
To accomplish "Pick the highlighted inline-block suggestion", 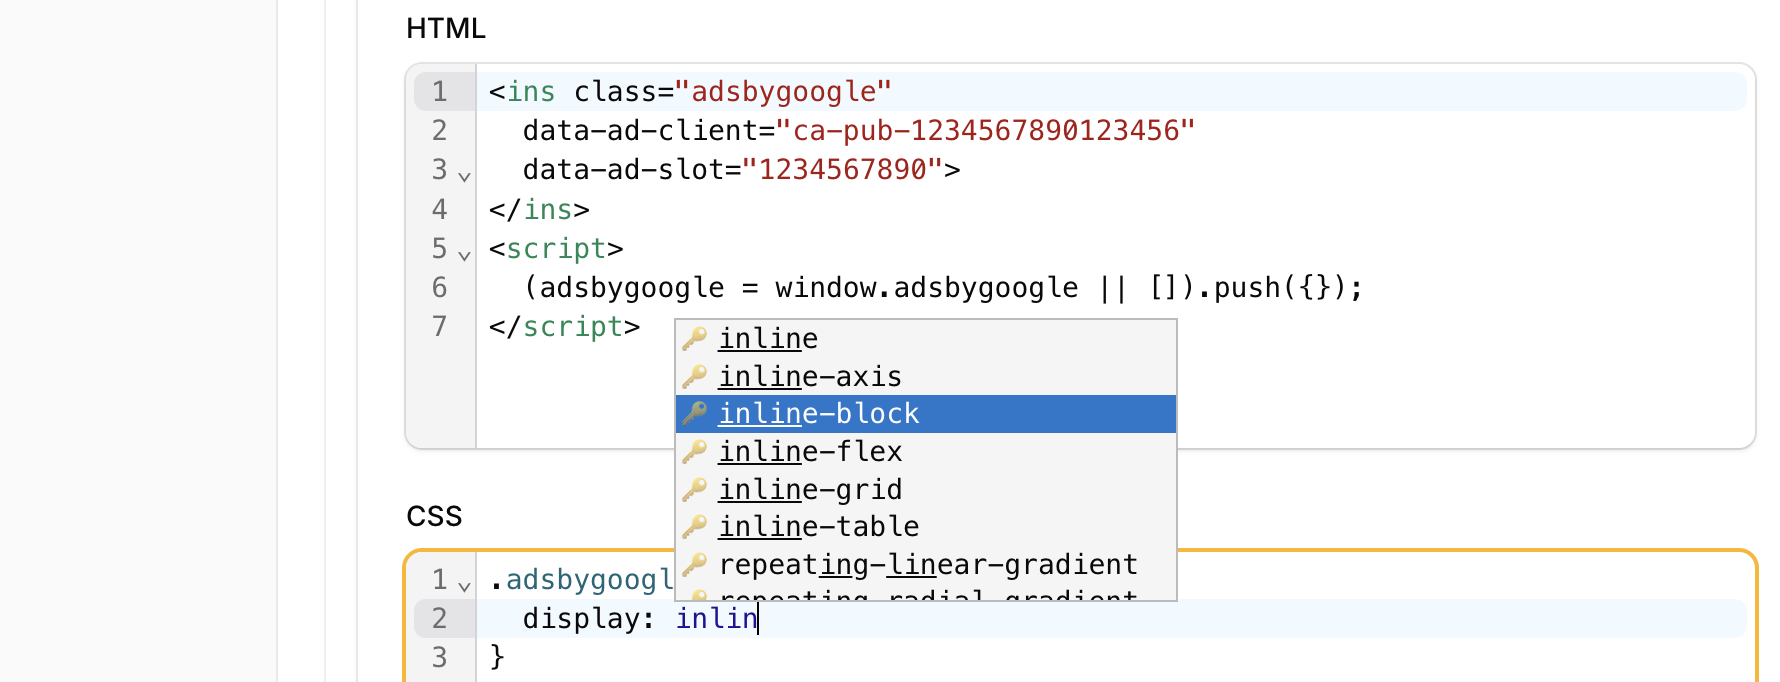I will point(926,414).
